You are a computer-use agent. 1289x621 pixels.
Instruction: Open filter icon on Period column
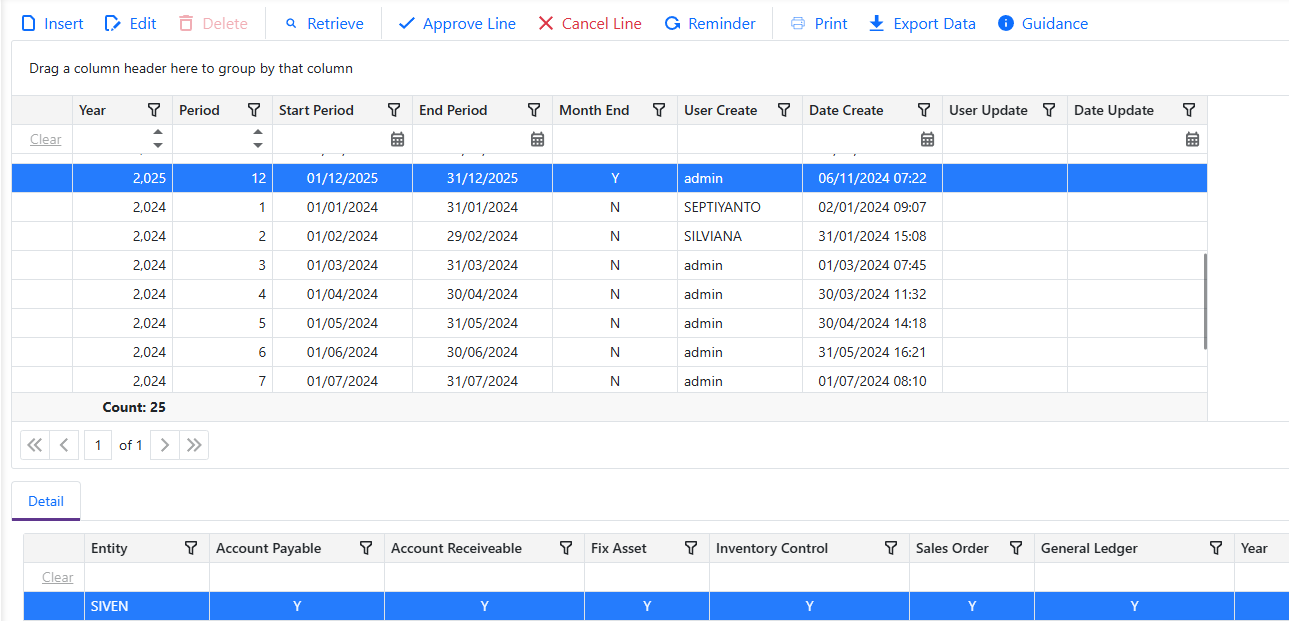click(254, 110)
